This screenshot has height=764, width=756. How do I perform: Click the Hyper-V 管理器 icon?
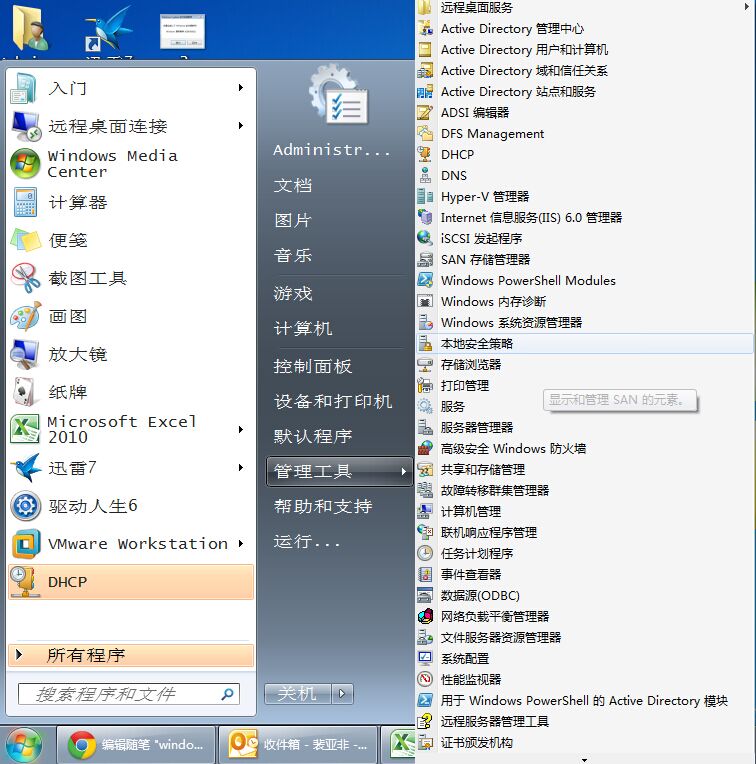[x=425, y=196]
